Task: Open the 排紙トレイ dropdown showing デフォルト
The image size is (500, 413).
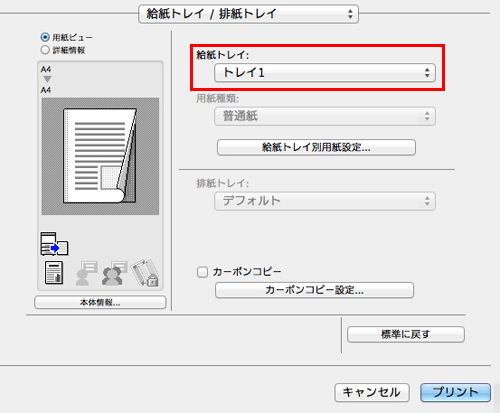Action: [325, 201]
